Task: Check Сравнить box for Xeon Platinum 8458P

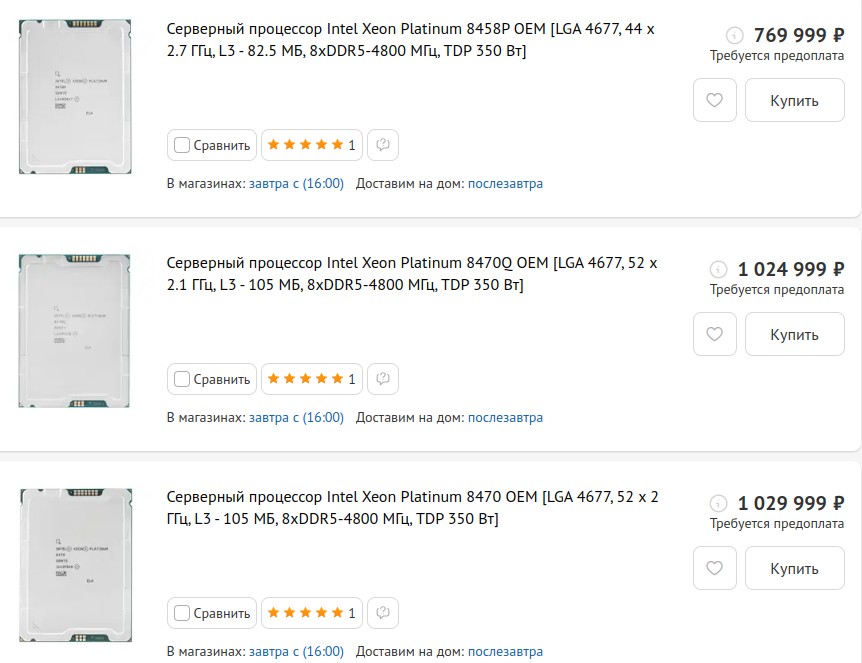Action: click(x=181, y=145)
